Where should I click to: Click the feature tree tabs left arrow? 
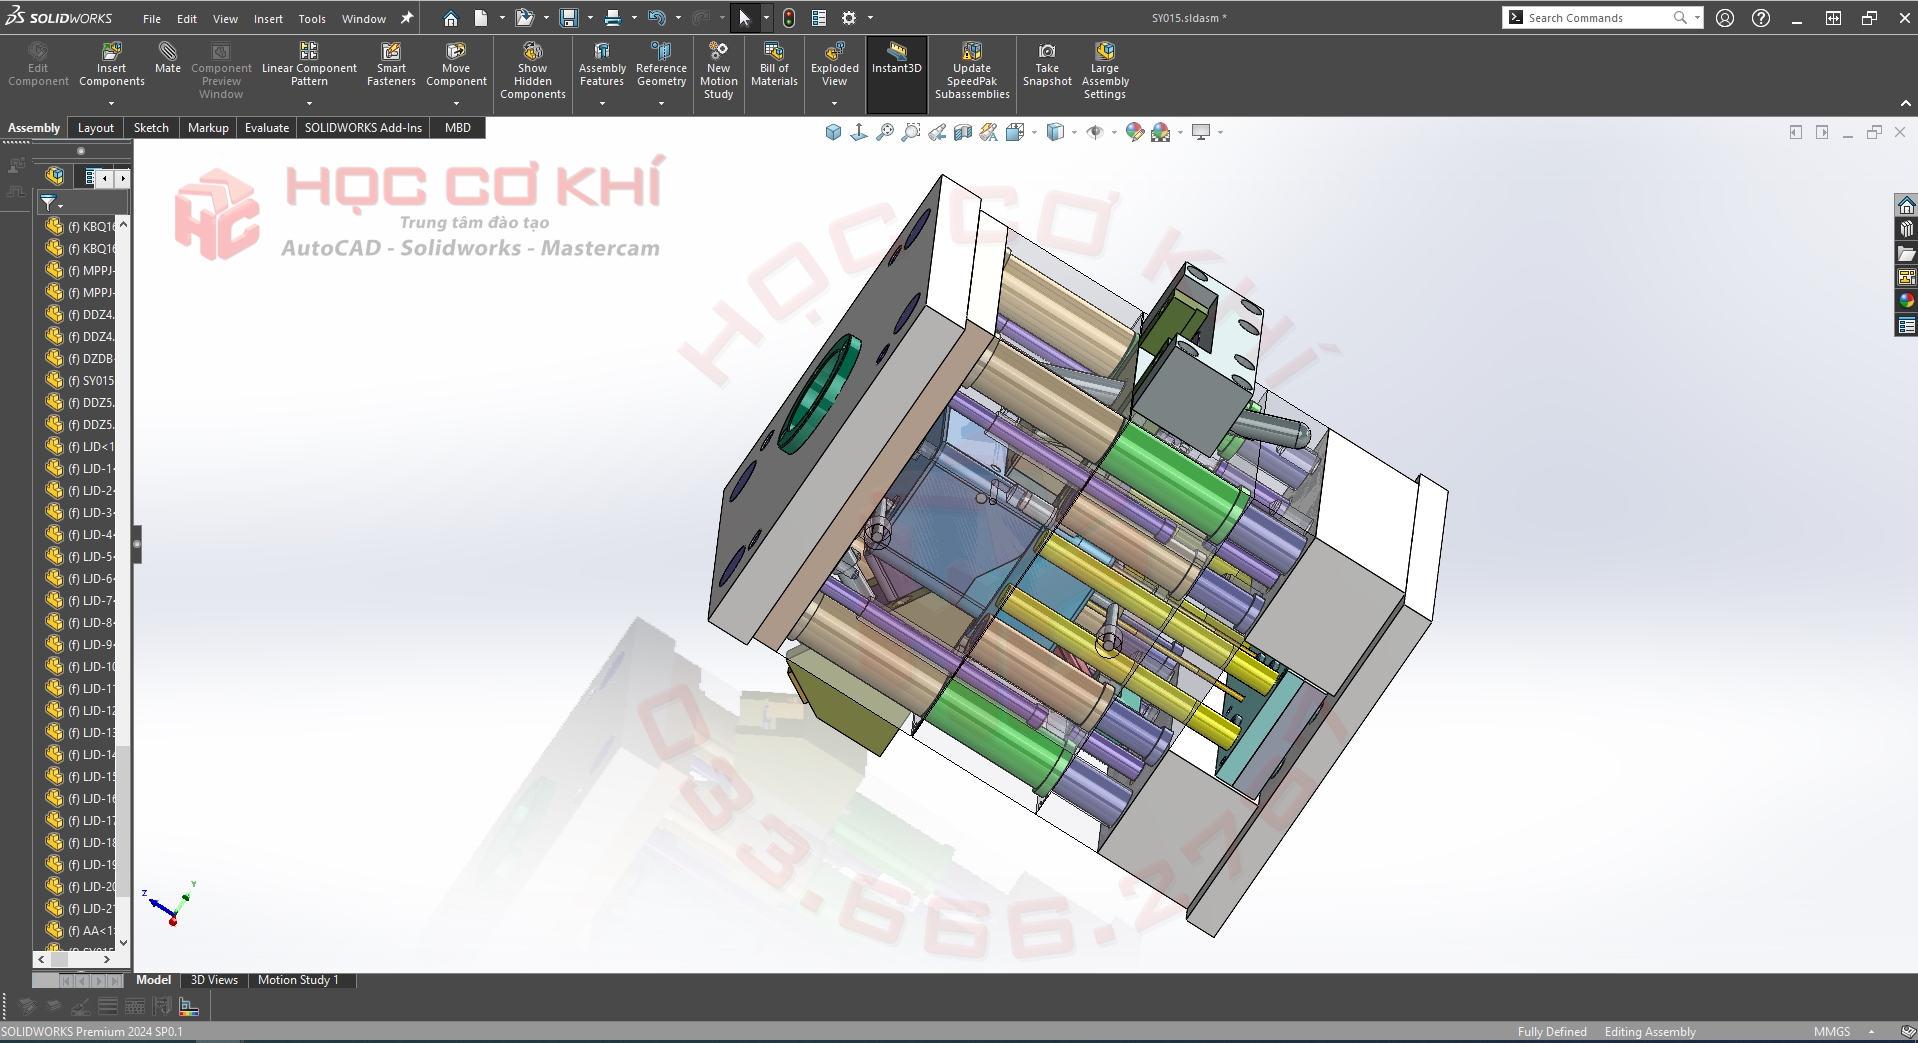pos(105,178)
